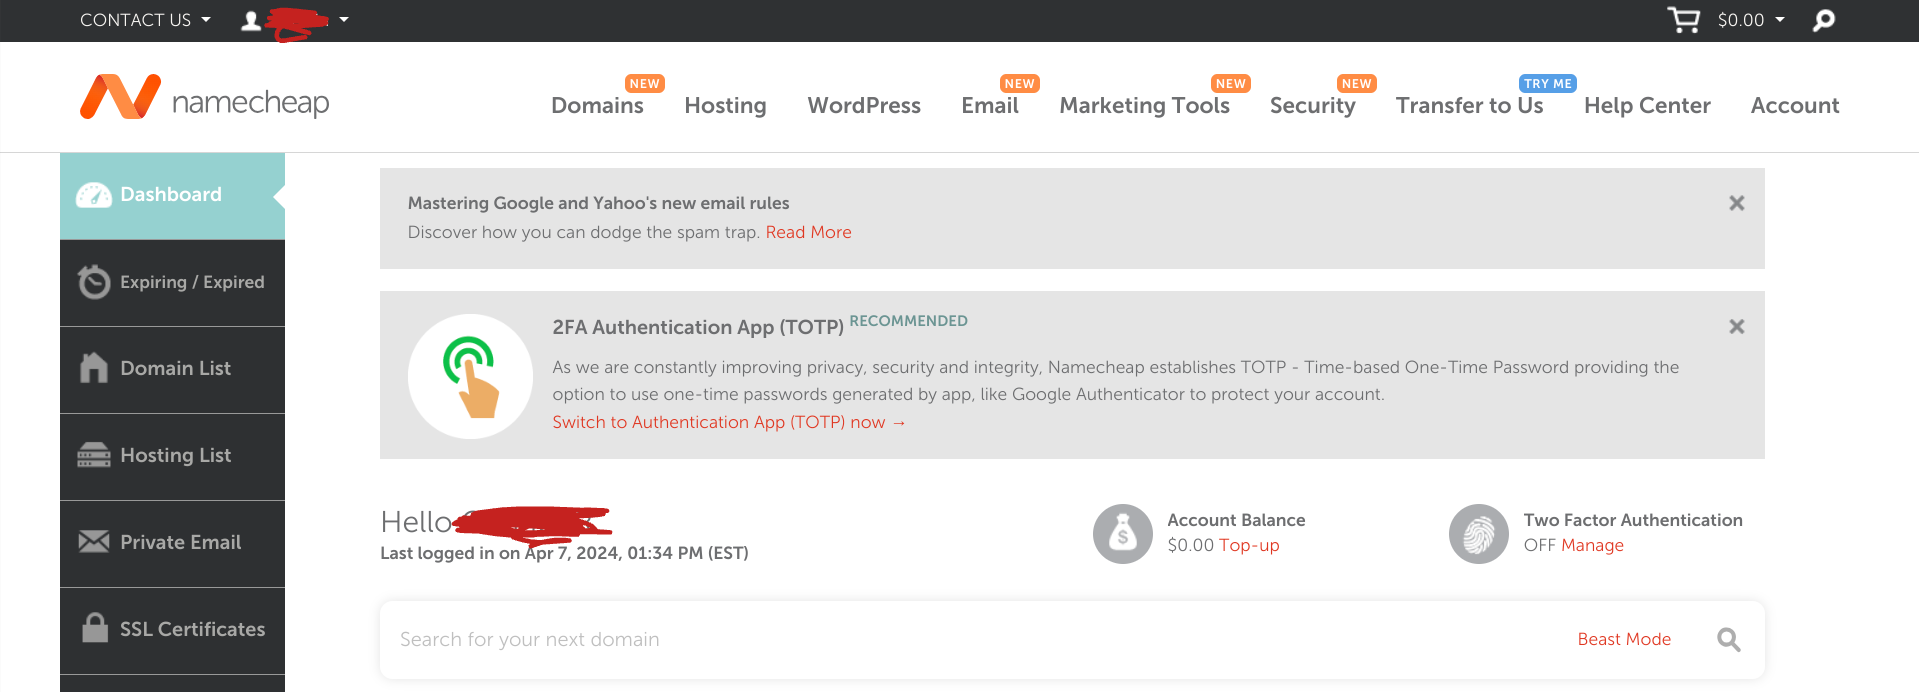The height and width of the screenshot is (692, 1919).
Task: Click the SSL Certificates padlock icon
Action: (x=95, y=627)
